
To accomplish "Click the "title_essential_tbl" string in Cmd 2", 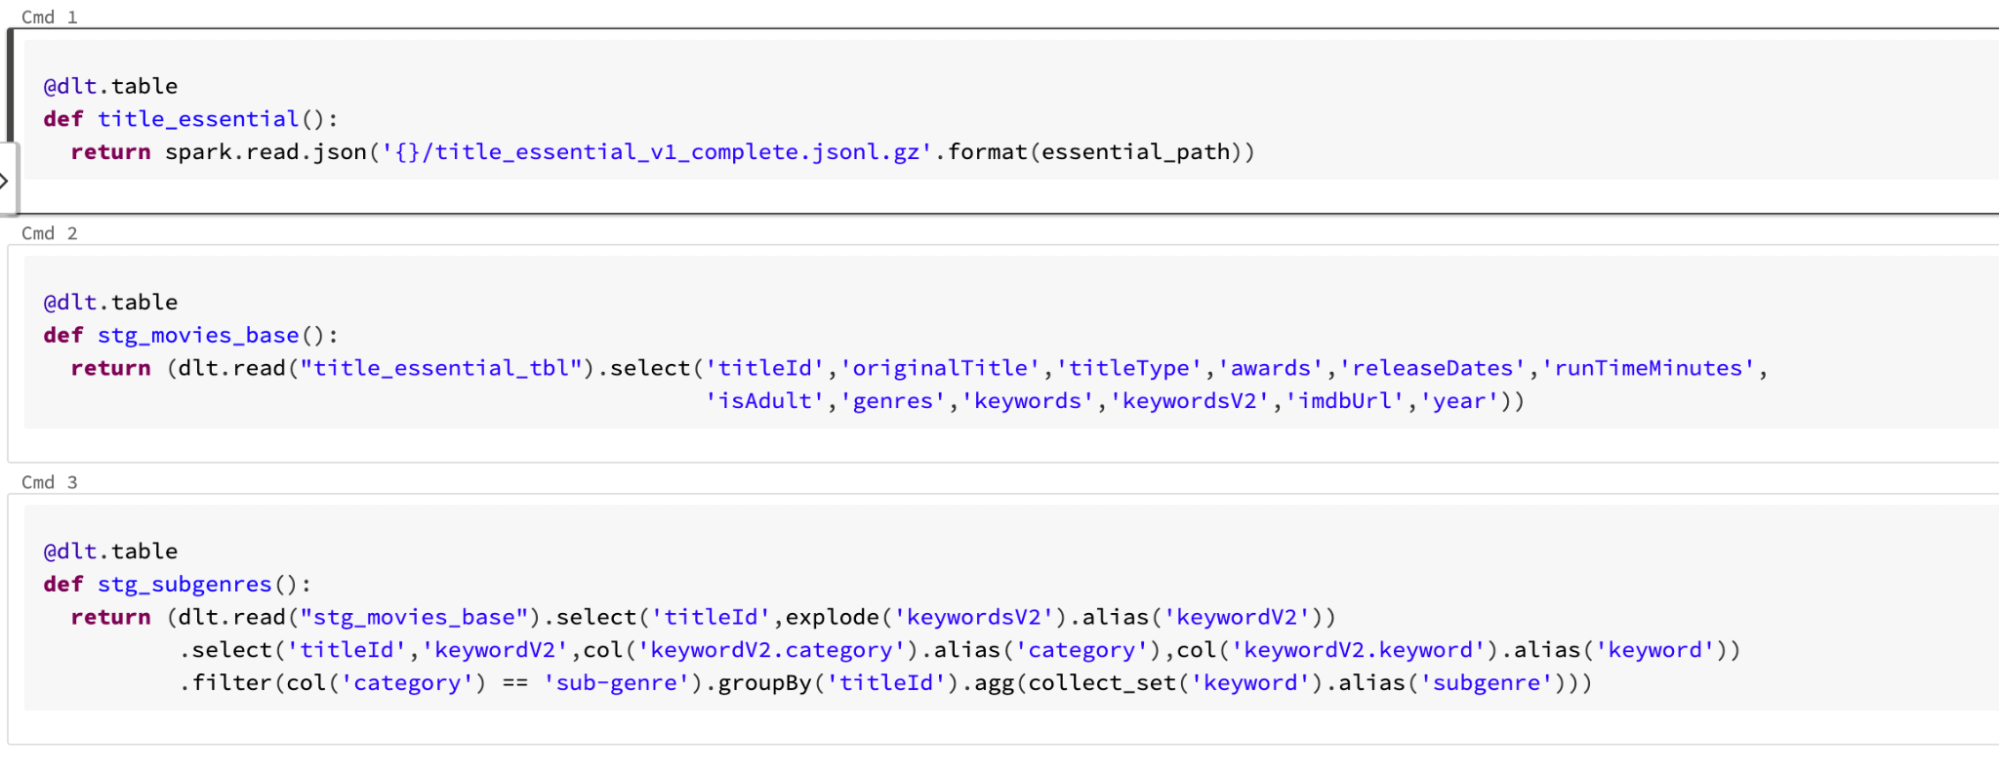I will tap(441, 368).
